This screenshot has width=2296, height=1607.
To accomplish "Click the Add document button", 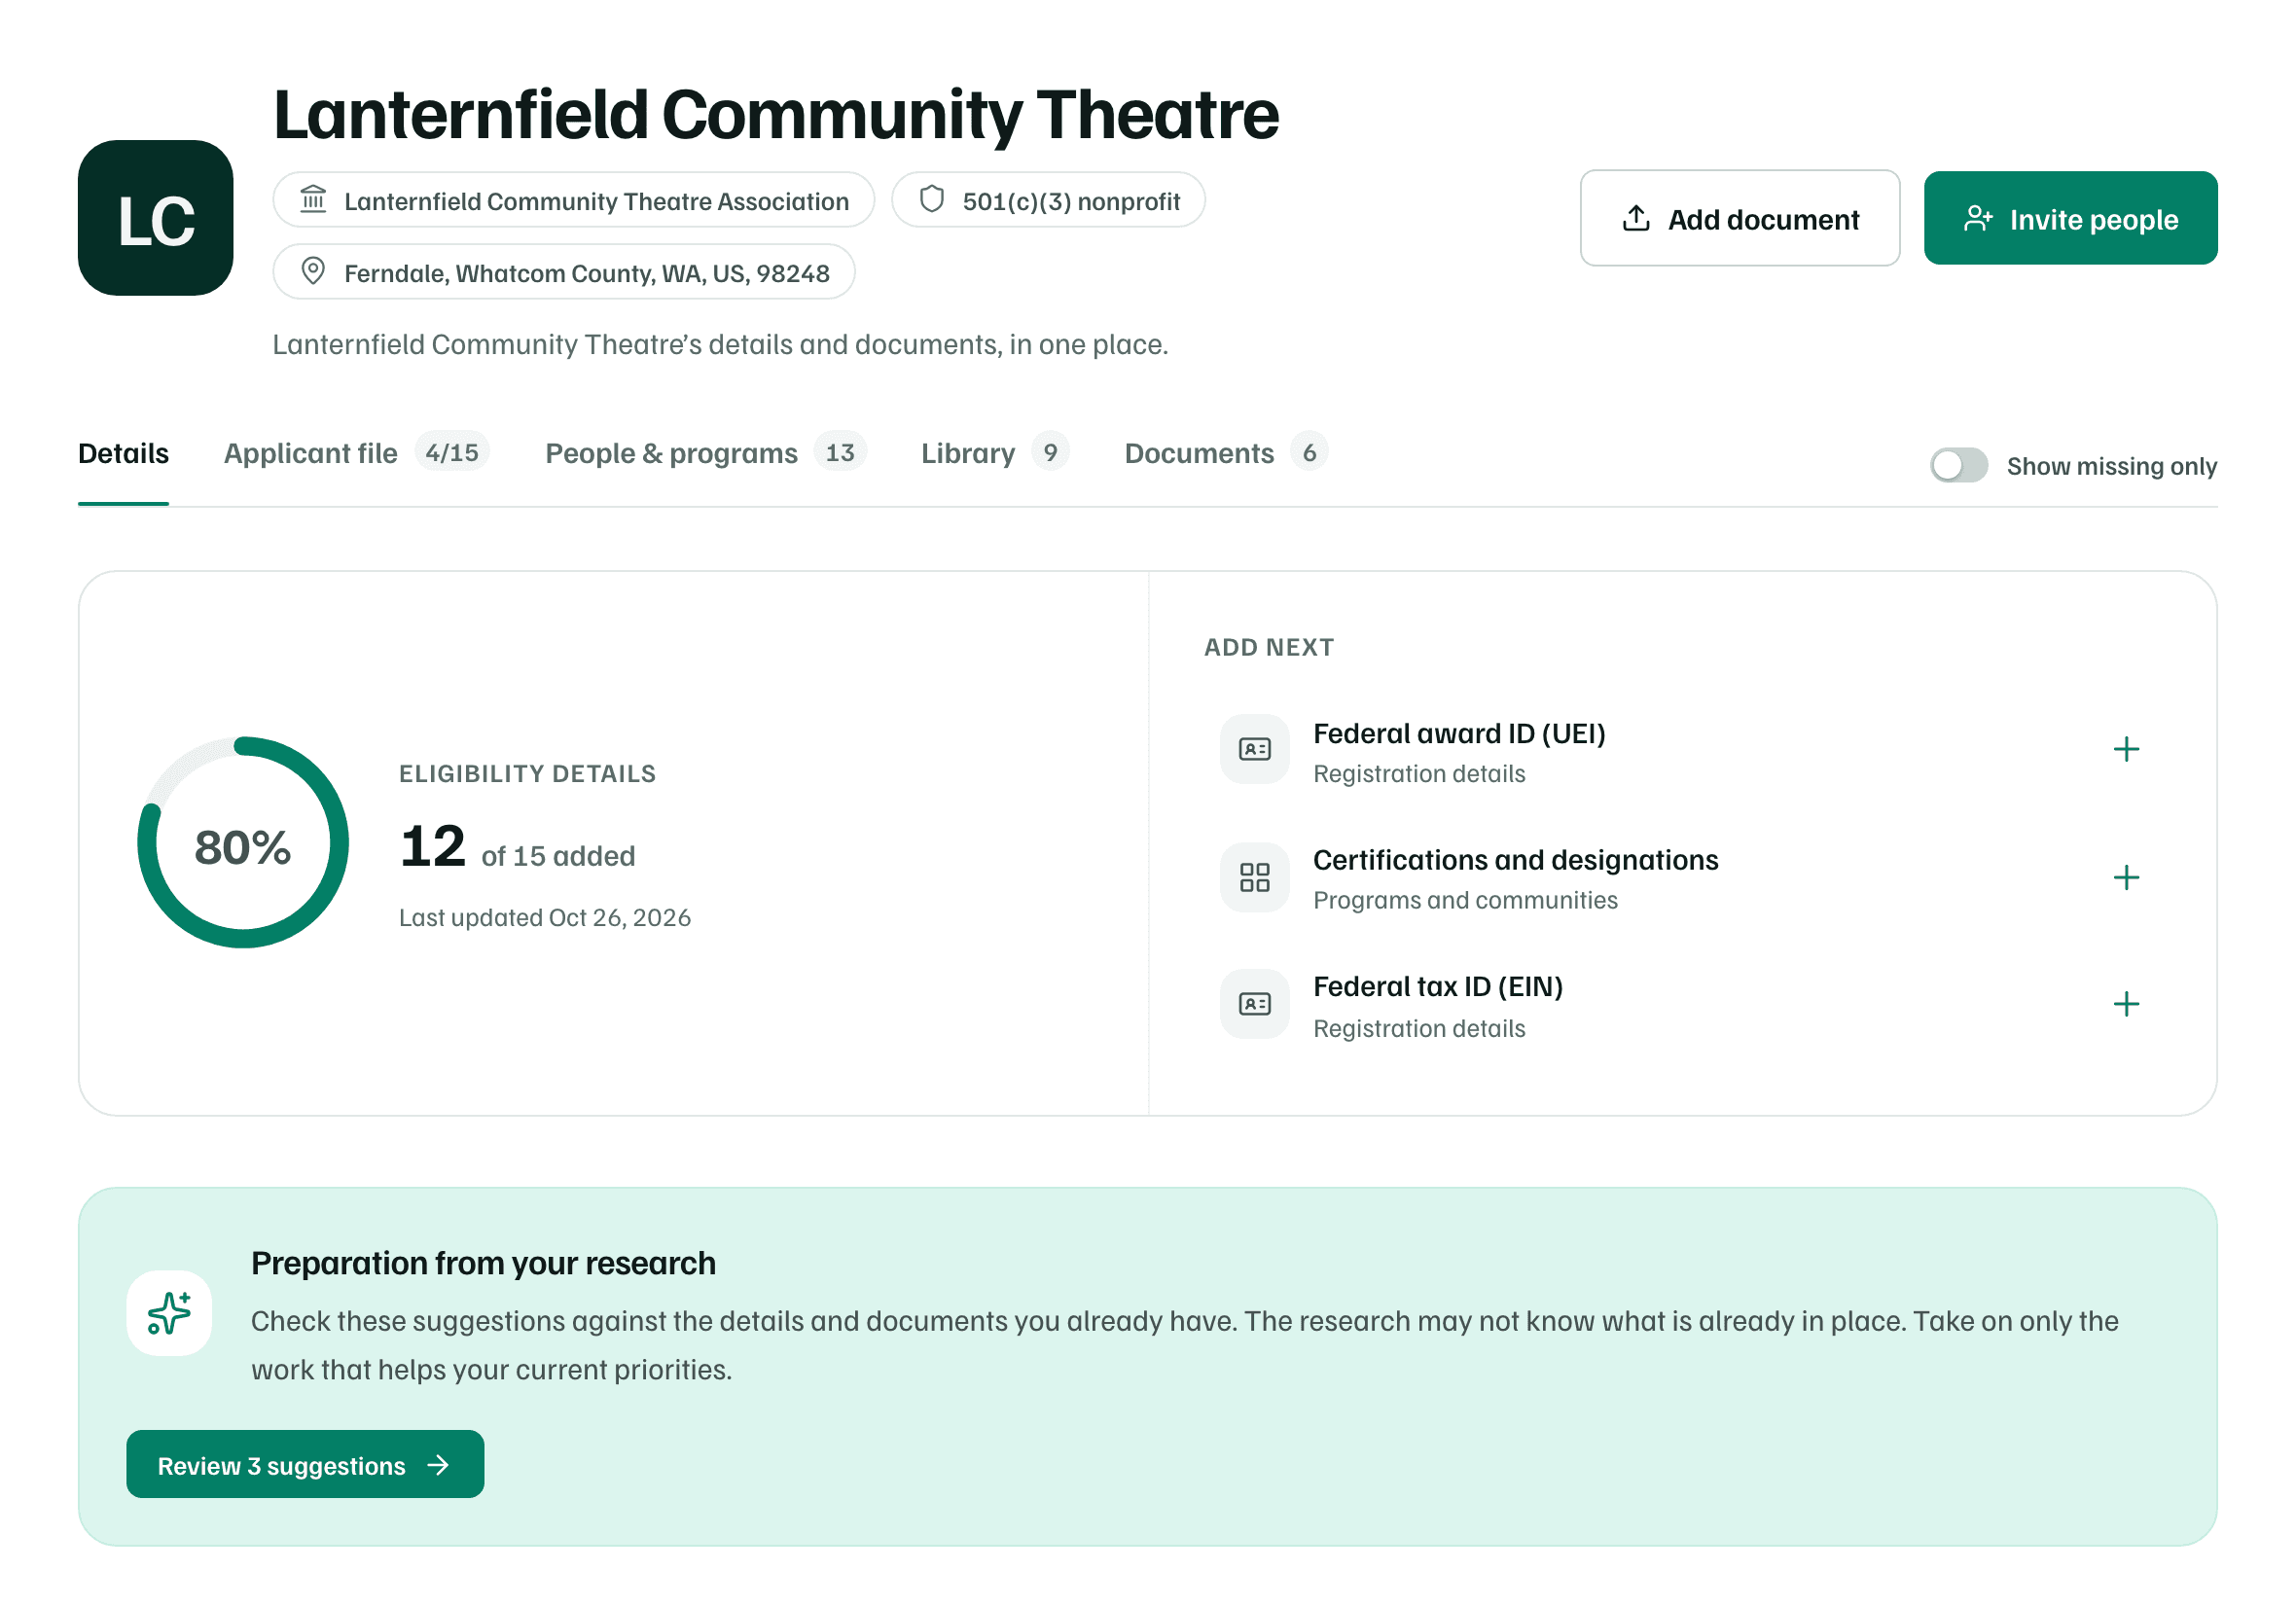I will [1739, 218].
